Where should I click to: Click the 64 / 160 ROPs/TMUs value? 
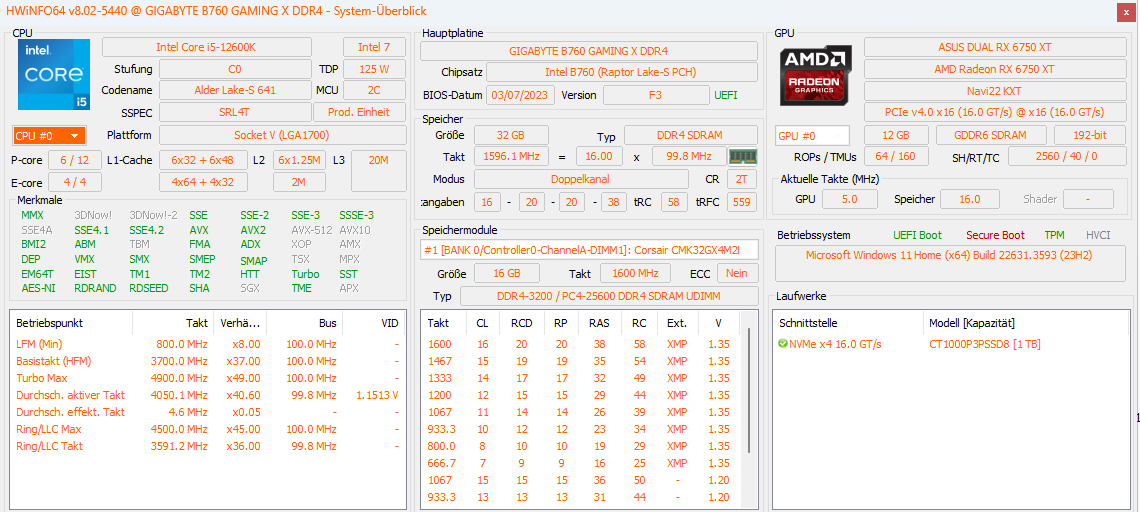click(896, 156)
